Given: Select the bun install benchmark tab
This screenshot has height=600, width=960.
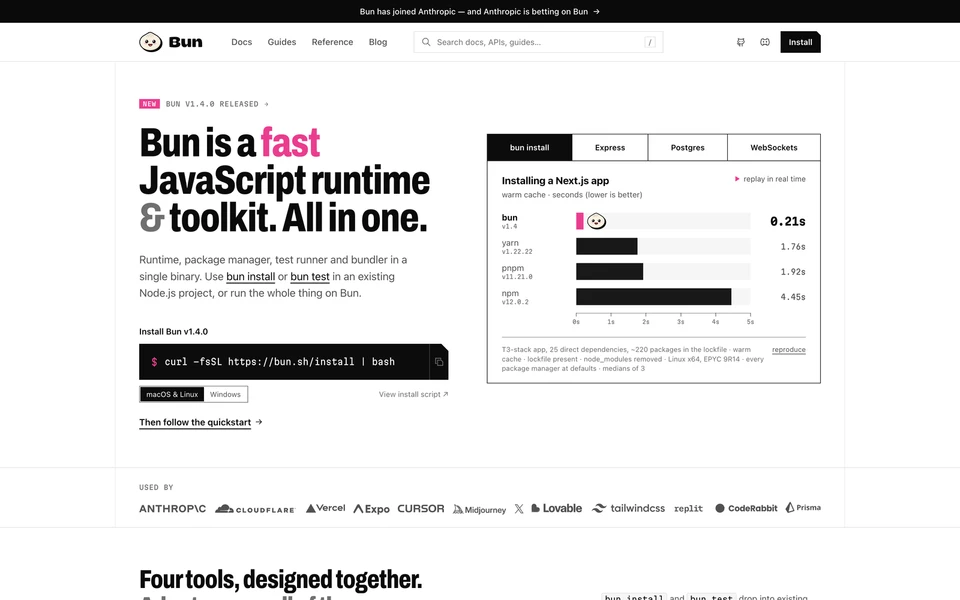Looking at the screenshot, I should pyautogui.click(x=530, y=148).
